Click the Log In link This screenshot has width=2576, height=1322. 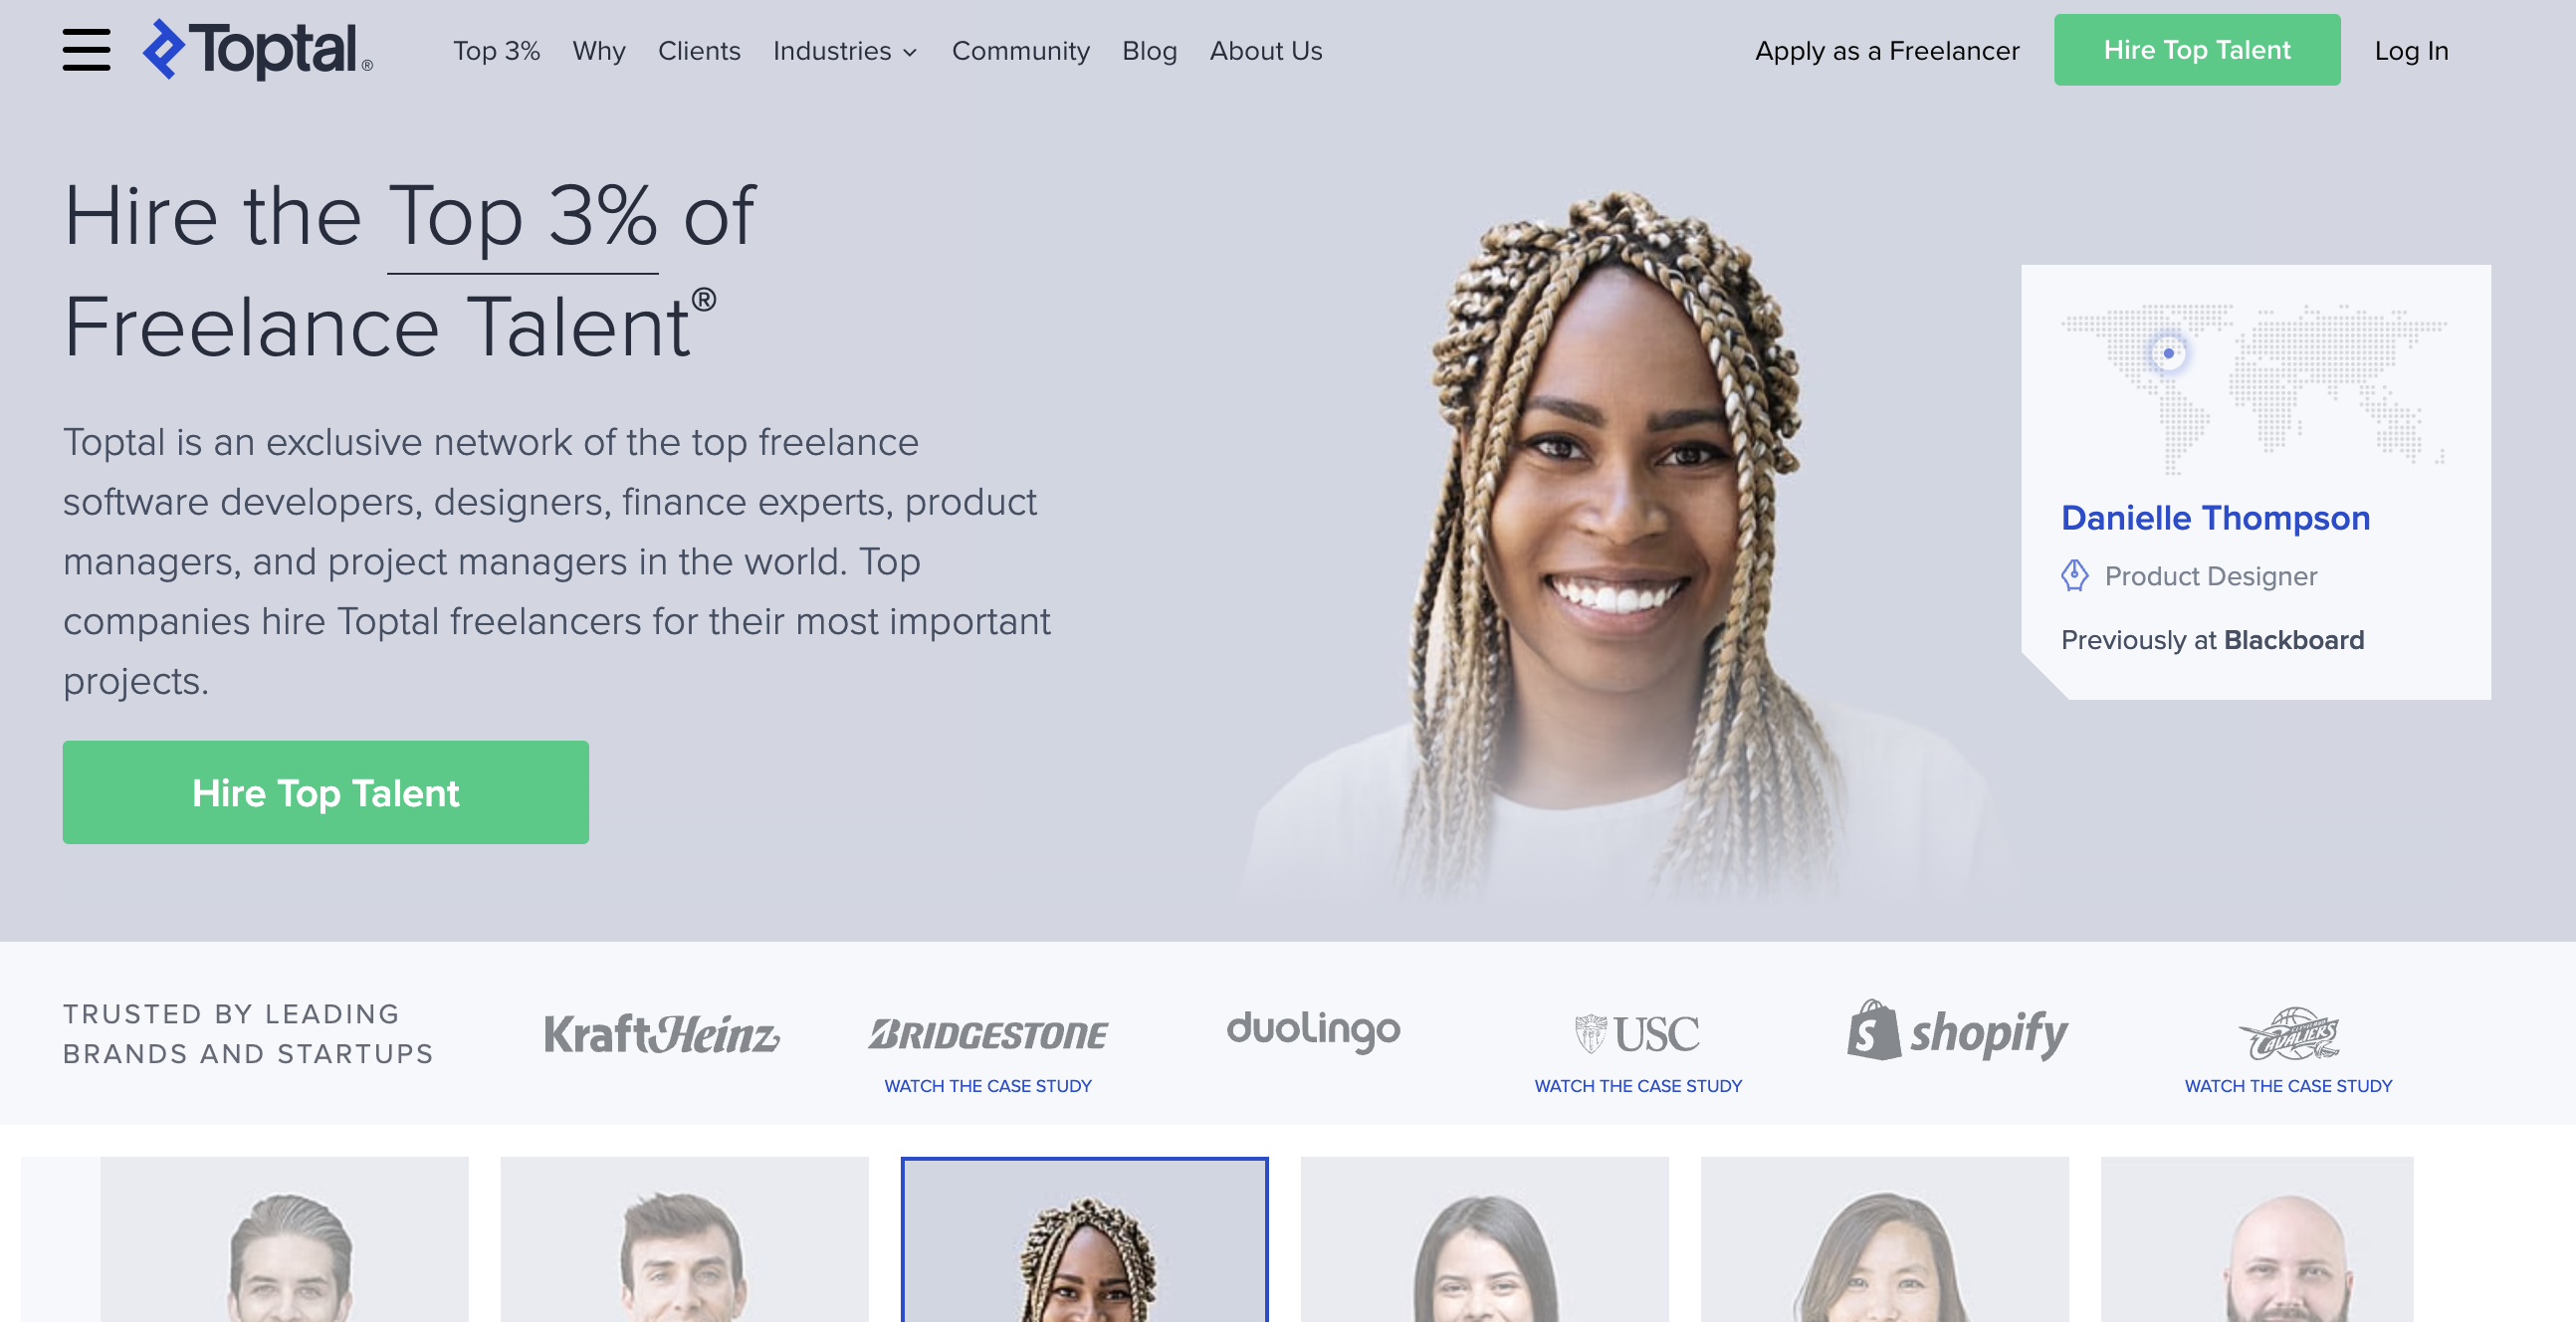point(2411,51)
